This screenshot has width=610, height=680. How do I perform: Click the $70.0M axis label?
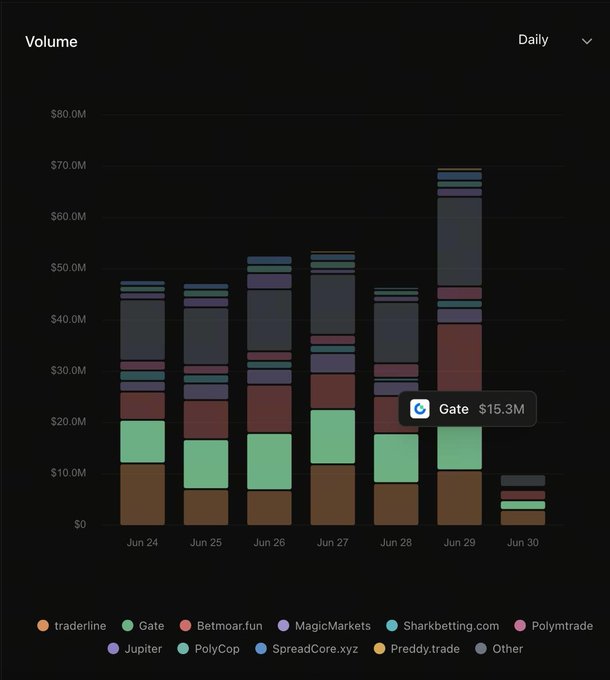(x=68, y=165)
